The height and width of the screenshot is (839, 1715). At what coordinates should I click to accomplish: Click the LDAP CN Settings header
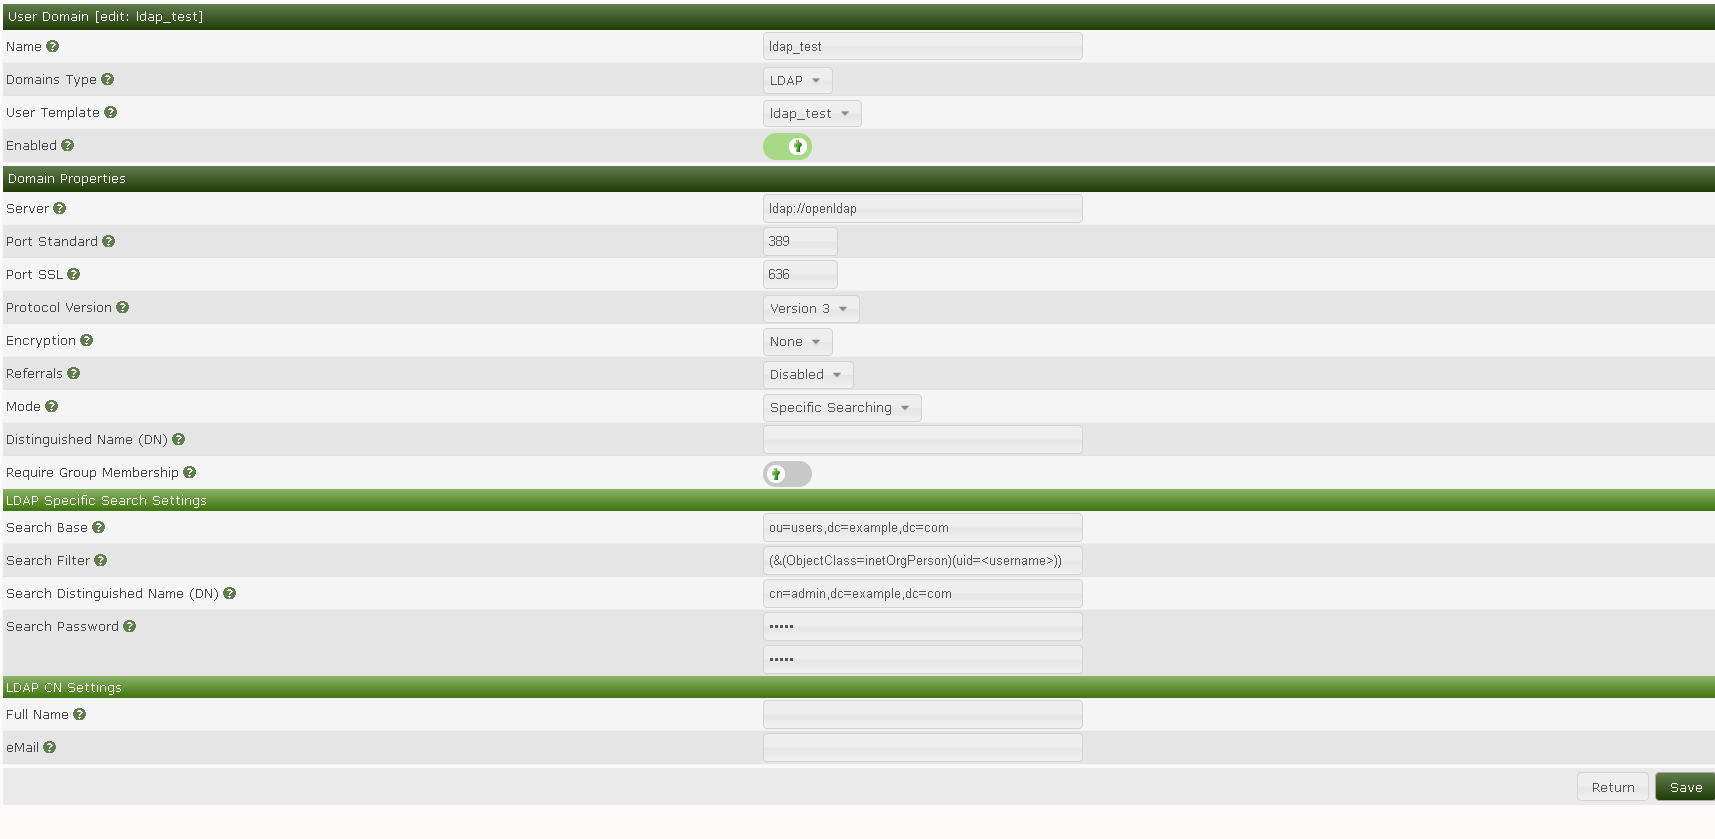[x=858, y=687]
